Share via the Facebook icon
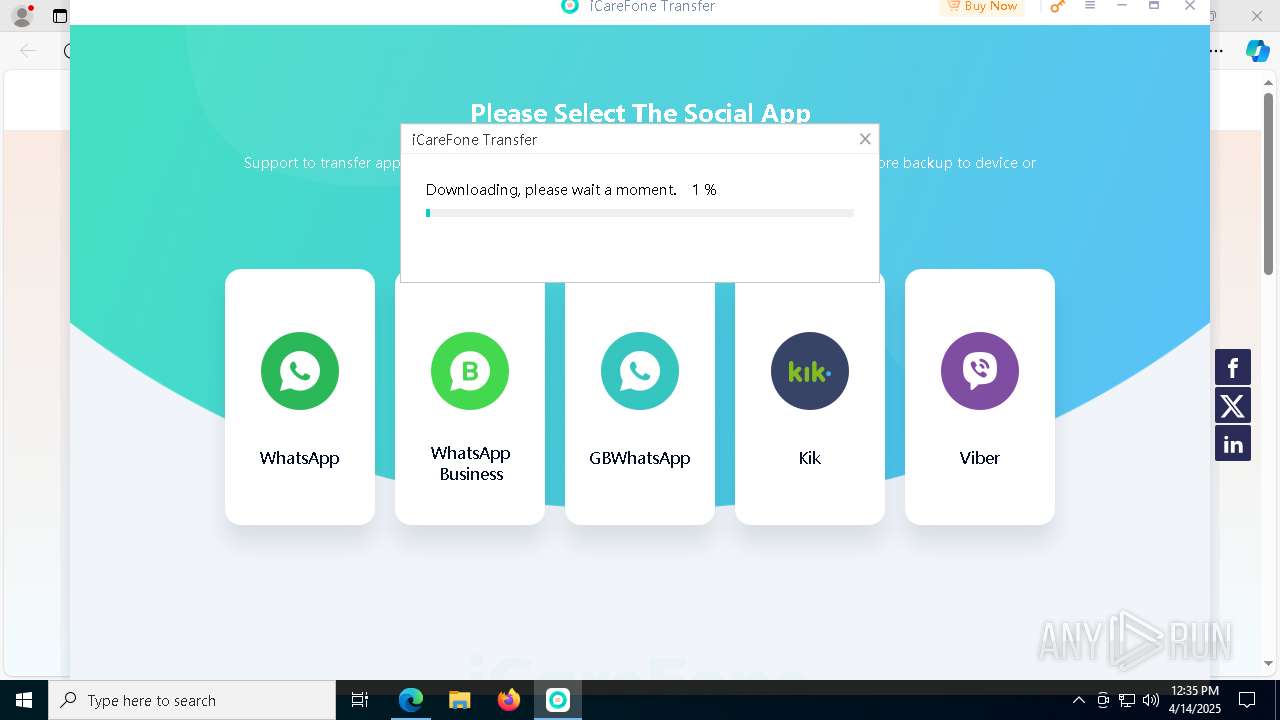1280x720 pixels. (1233, 367)
